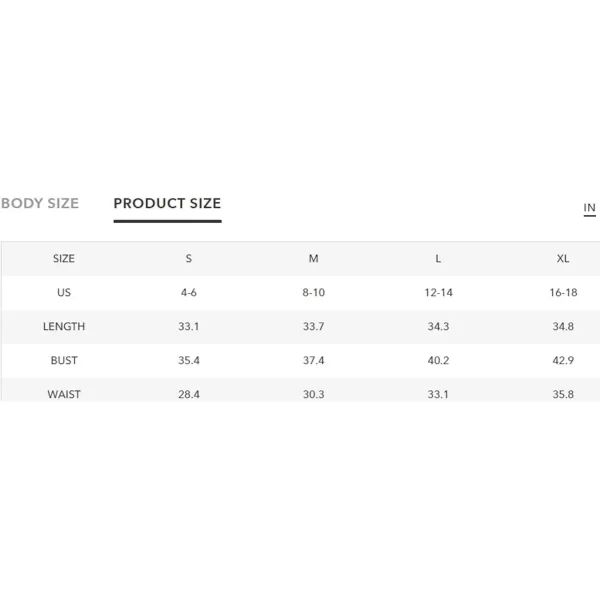The width and height of the screenshot is (600, 600).
Task: Select the M size column header
Action: tap(313, 259)
